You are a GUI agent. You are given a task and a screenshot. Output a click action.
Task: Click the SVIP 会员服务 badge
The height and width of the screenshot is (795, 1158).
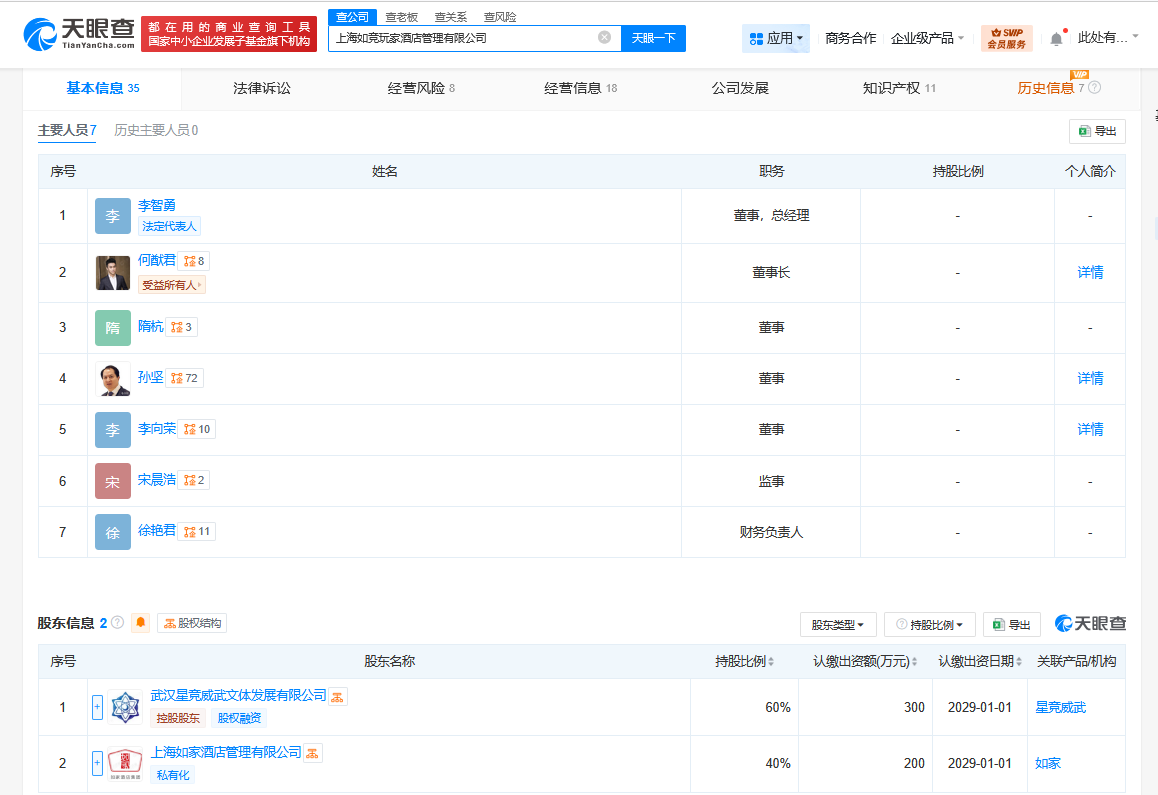coord(1006,38)
